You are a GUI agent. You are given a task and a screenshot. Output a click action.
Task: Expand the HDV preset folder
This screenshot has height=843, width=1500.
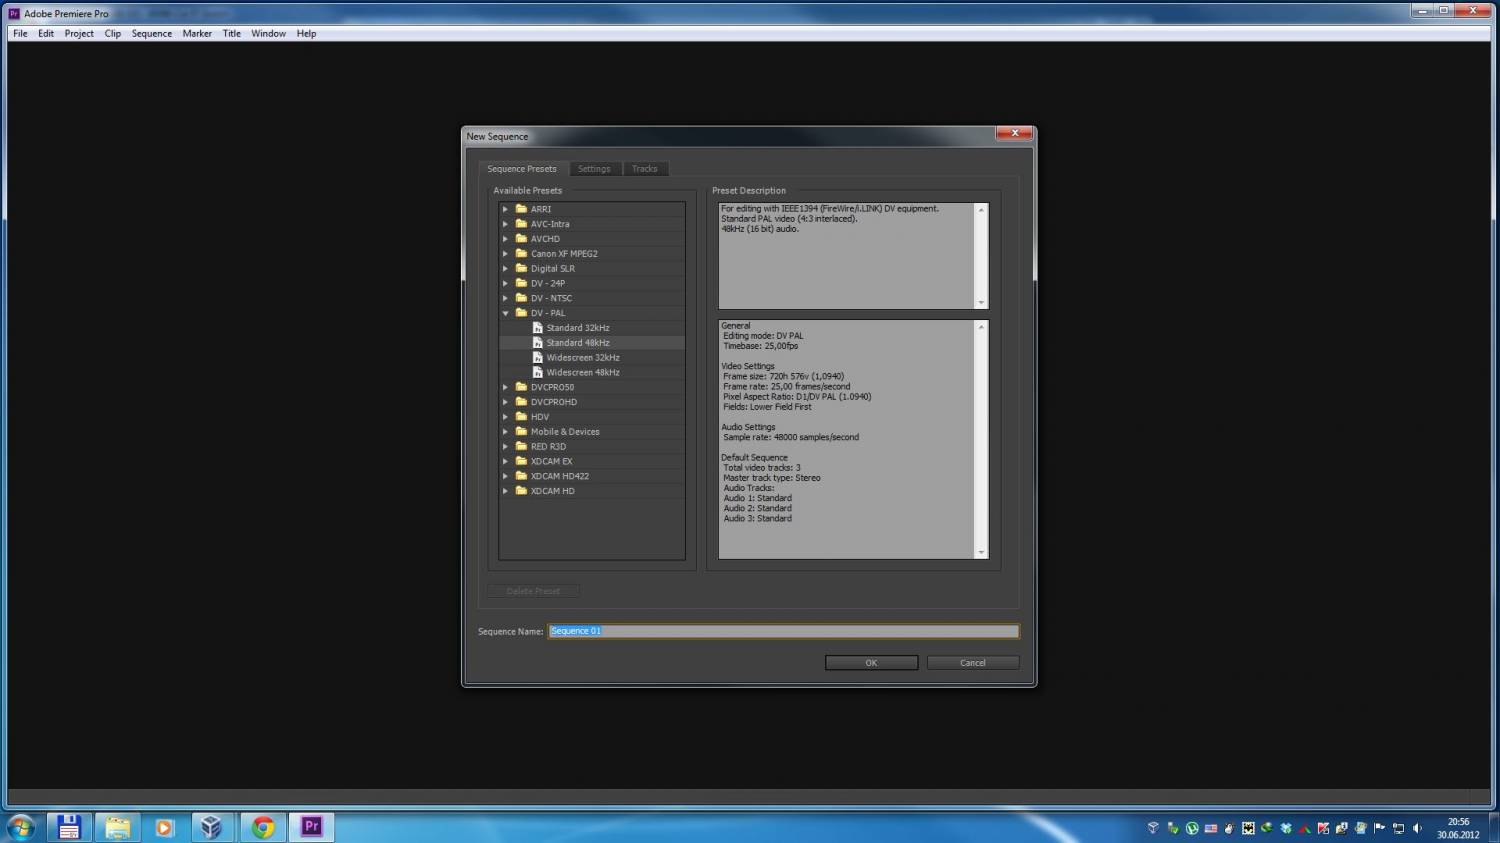tap(505, 417)
